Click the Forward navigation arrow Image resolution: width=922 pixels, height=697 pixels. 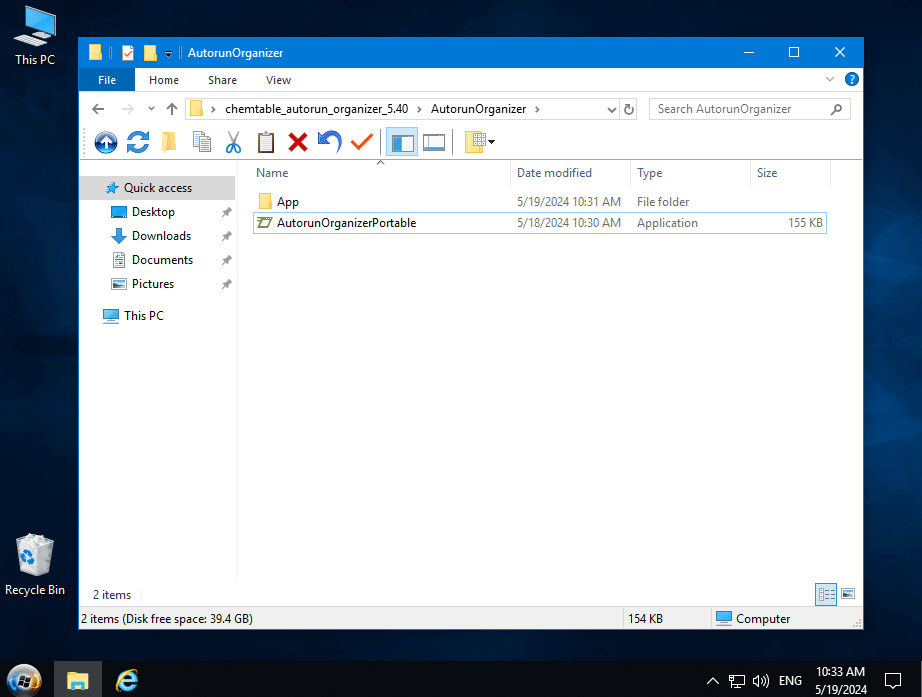coord(127,109)
